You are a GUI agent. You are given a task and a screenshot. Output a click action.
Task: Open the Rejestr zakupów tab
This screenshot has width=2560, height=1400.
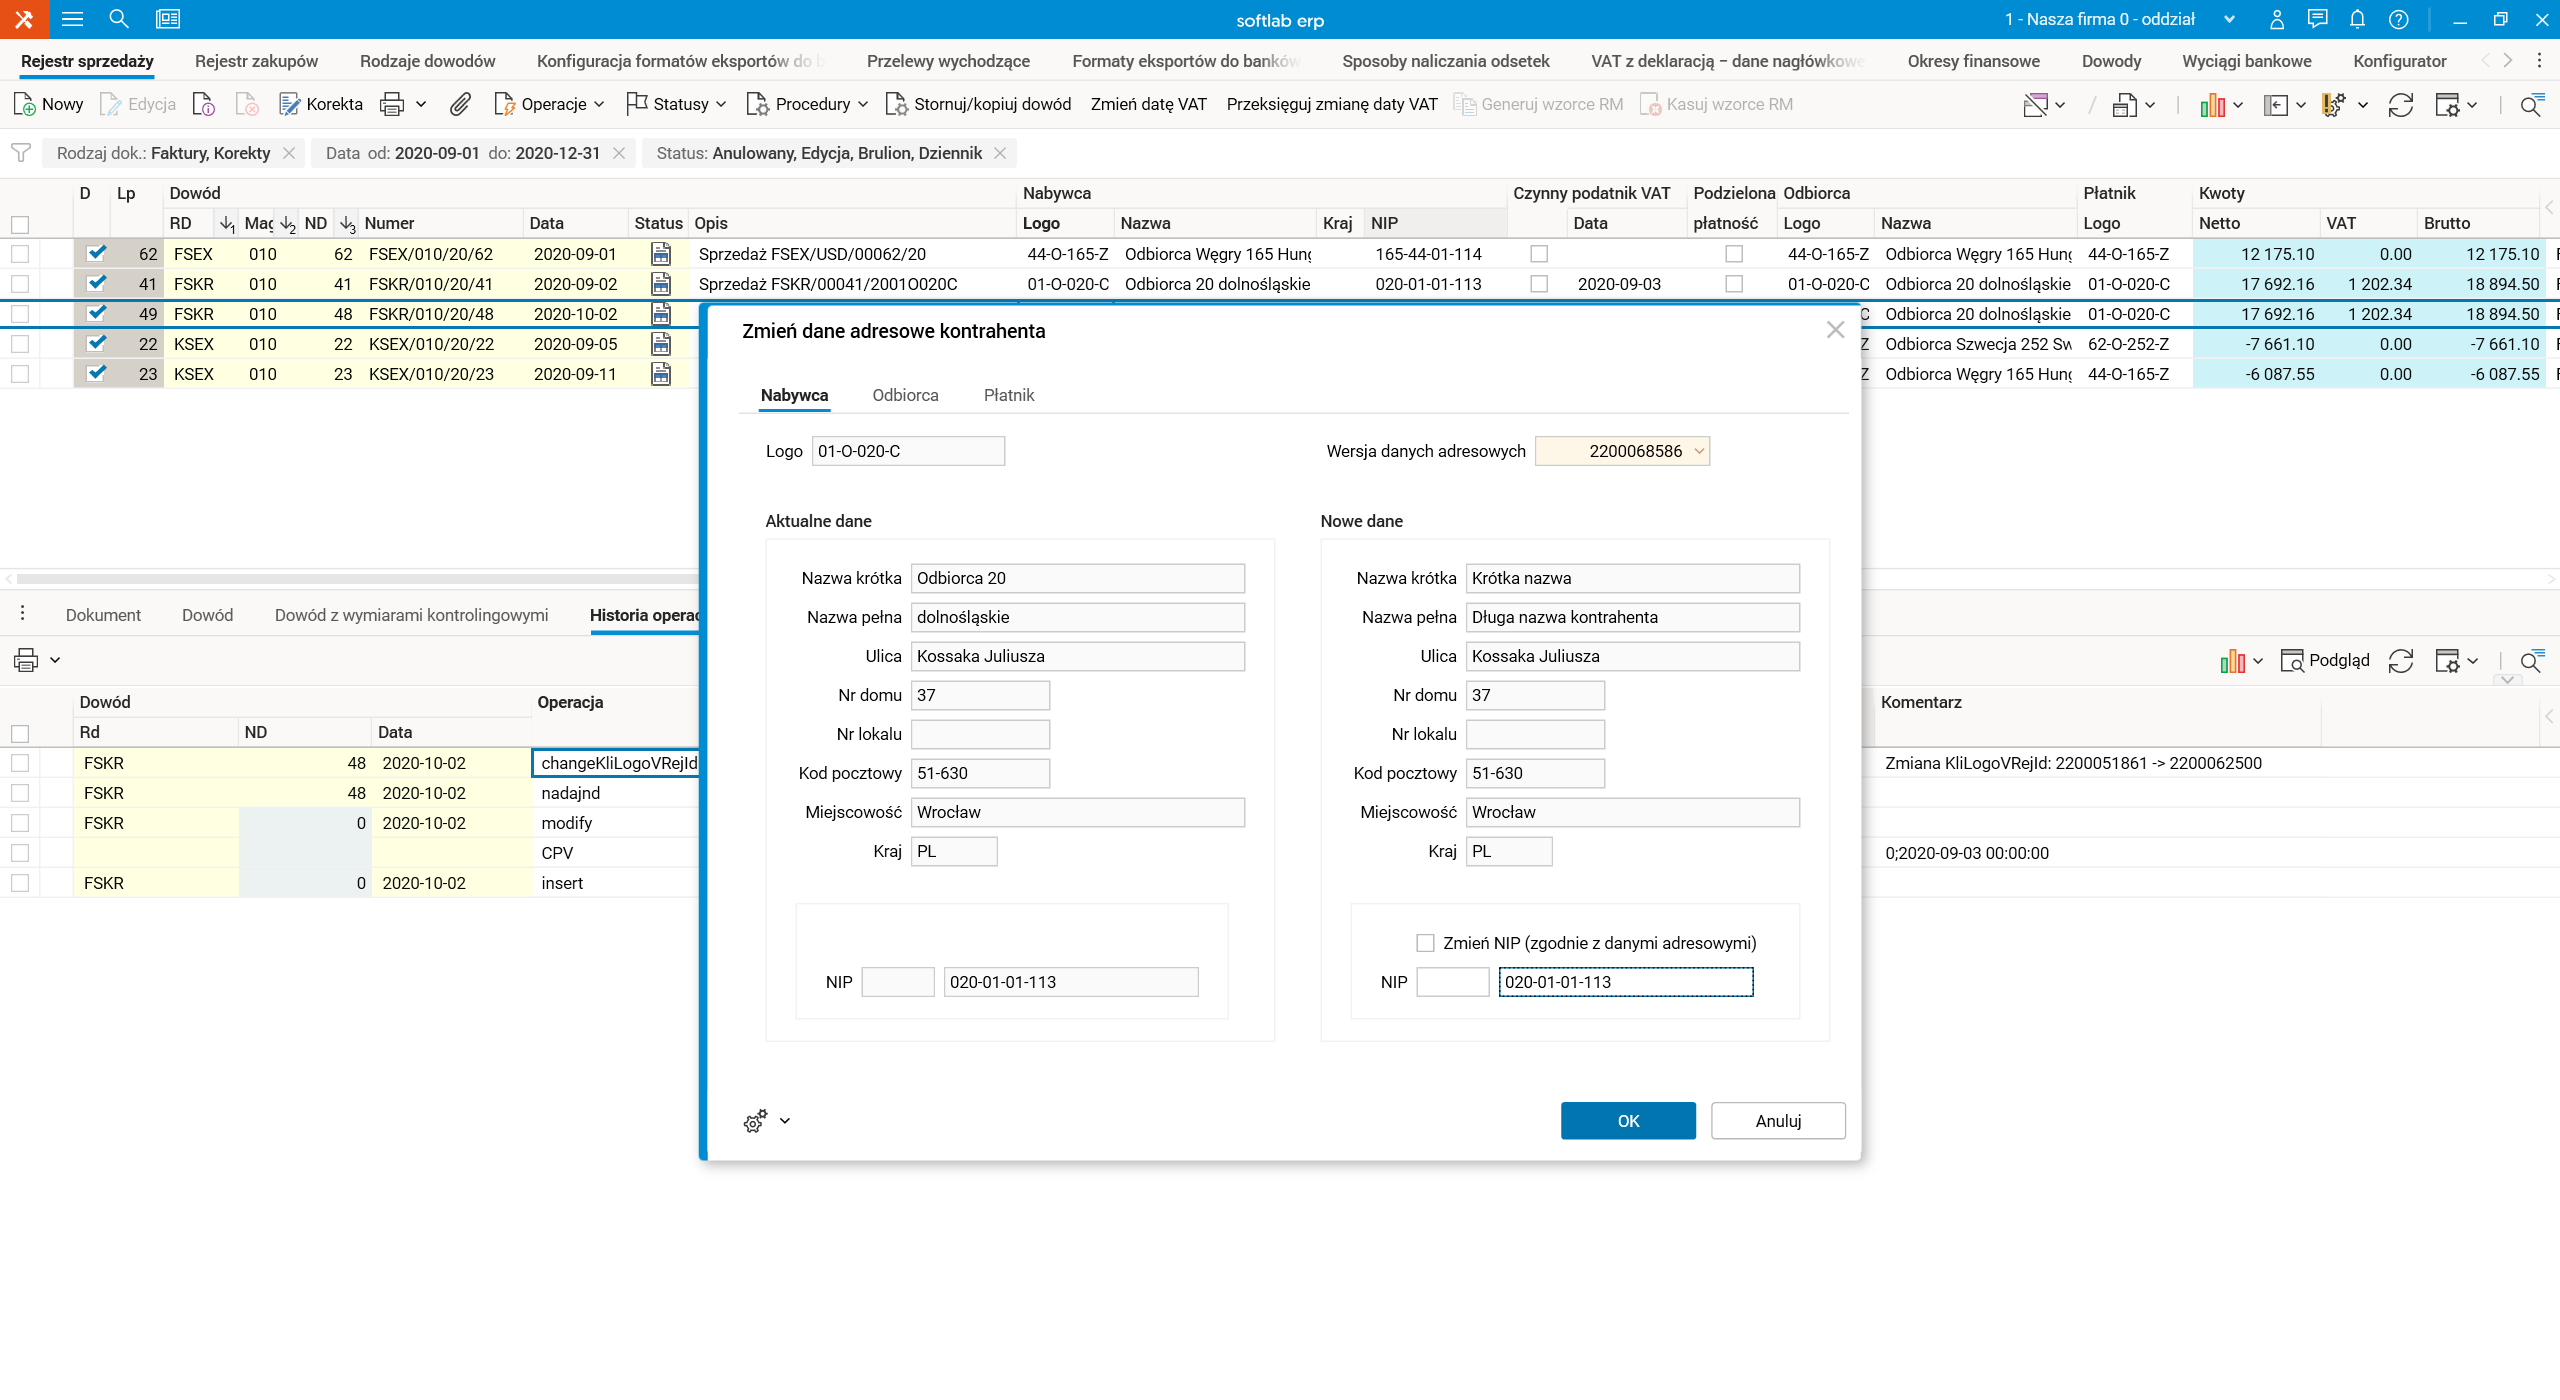256,61
